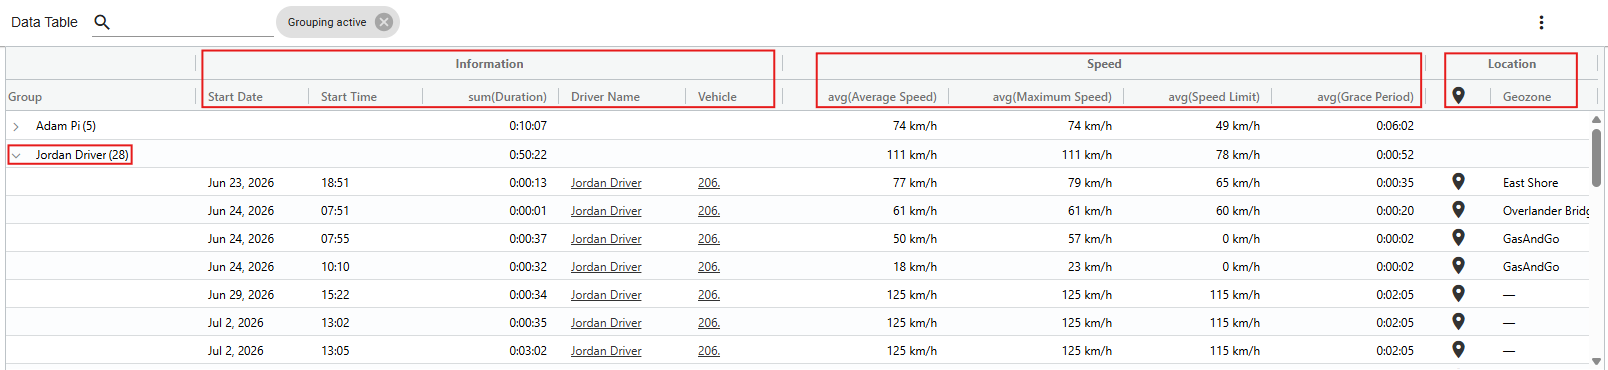Image resolution: width=1608 pixels, height=370 pixels.
Task: Open vehicle 206 link in 07:55 row
Action: point(709,239)
